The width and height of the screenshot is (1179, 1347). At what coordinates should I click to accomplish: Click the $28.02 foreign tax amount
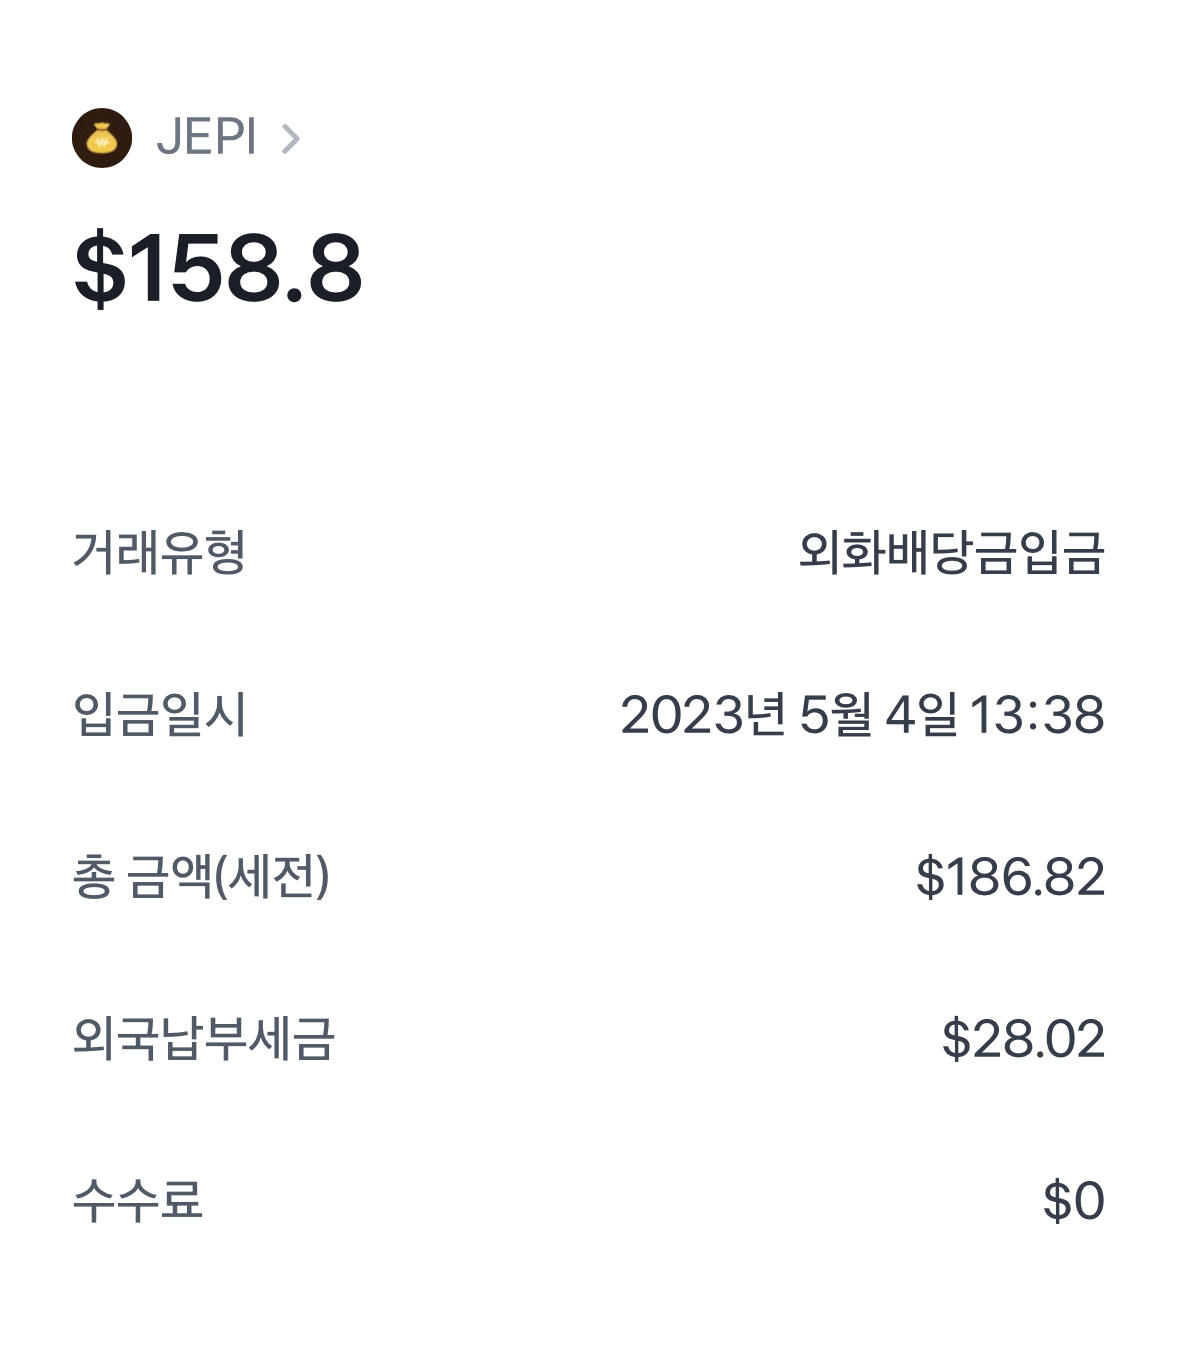(1023, 1039)
